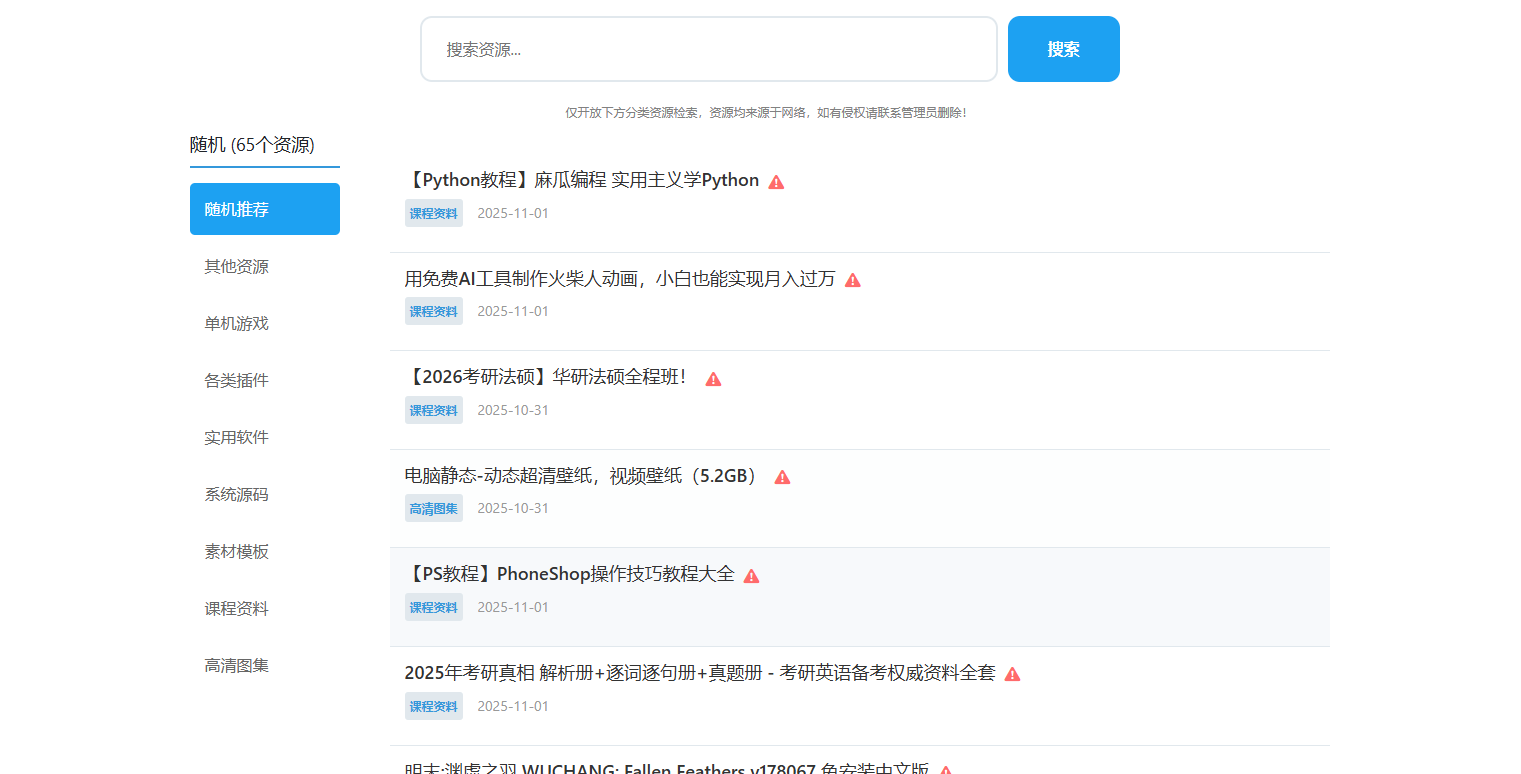Viewport: 1521px width, 774px height.
Task: Click warning icon beside PS教程 PhoneShop title
Action: [x=751, y=576]
